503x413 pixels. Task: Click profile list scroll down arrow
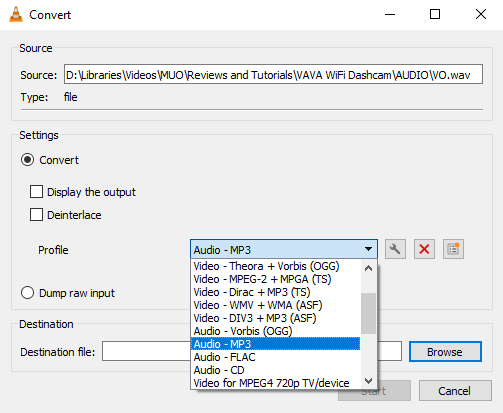point(368,381)
